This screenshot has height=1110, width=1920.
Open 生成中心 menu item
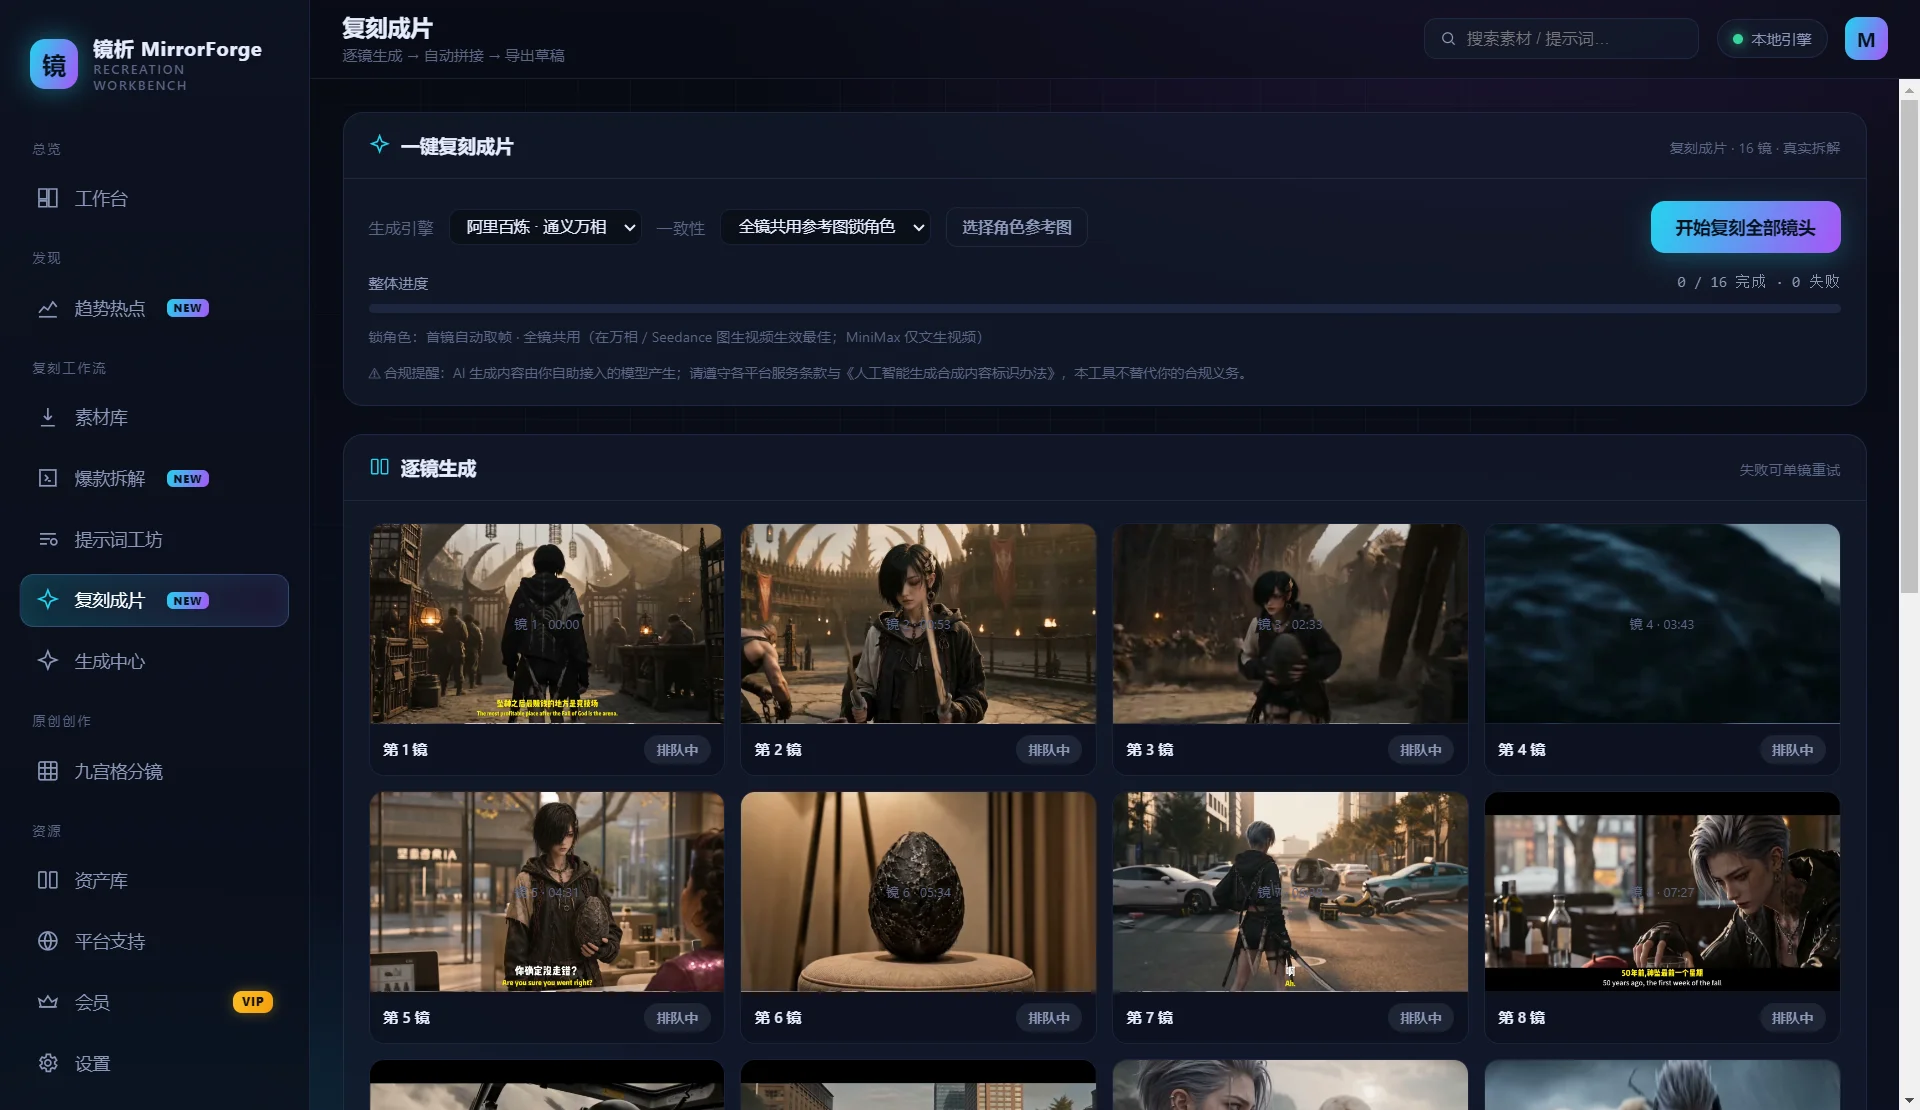coord(154,661)
